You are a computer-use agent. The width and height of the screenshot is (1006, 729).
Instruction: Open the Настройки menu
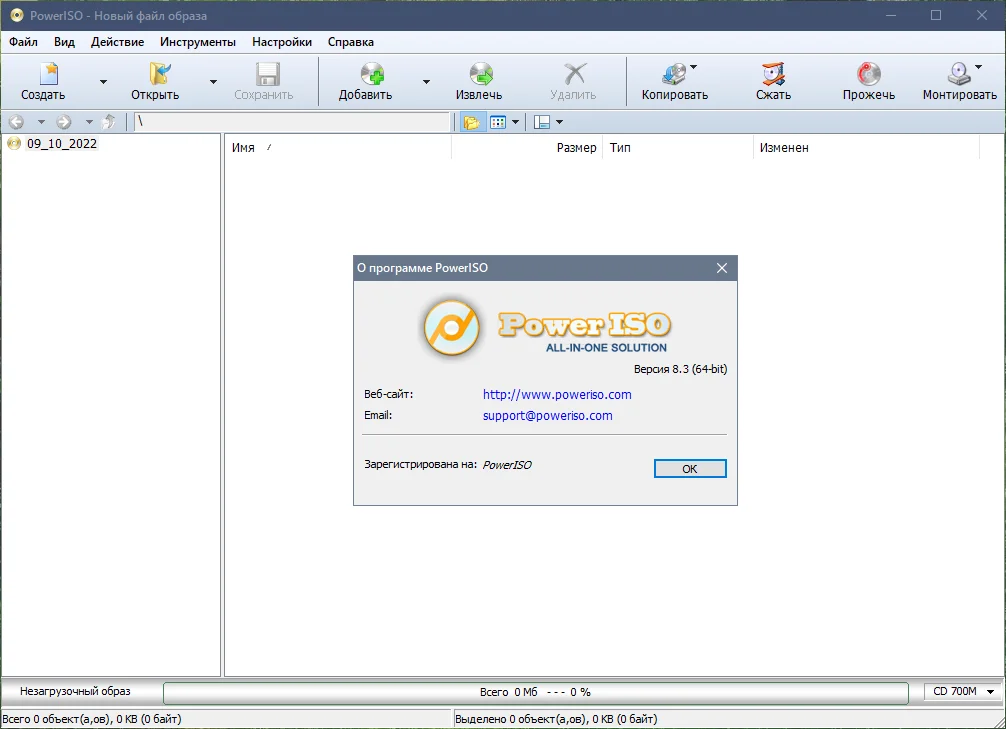click(282, 42)
